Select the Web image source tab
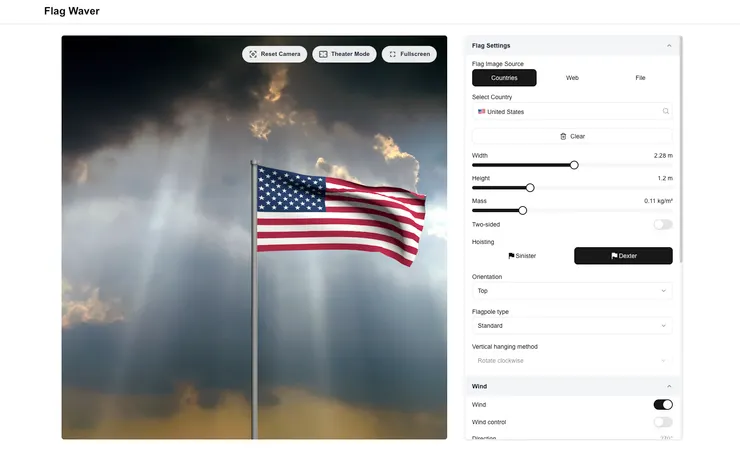This screenshot has height=454, width=740. (572, 78)
